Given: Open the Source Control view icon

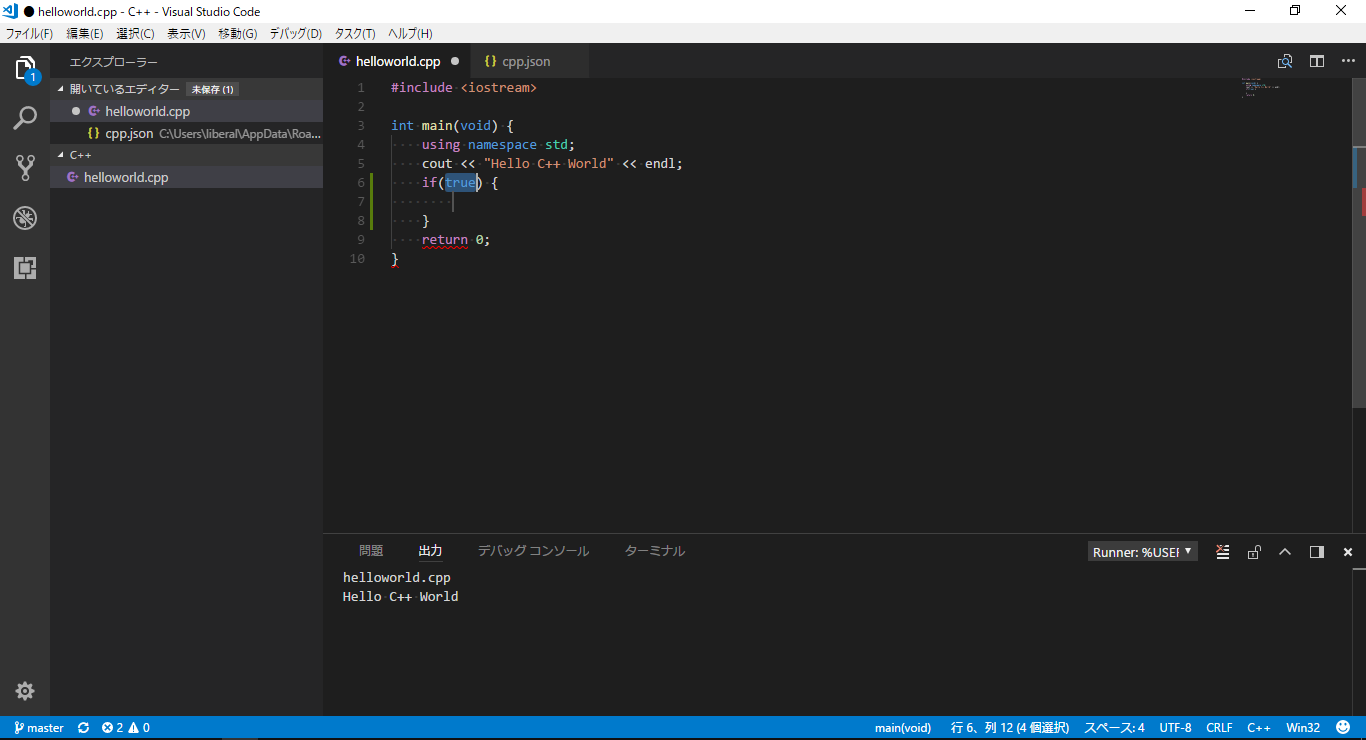Looking at the screenshot, I should pos(25,168).
